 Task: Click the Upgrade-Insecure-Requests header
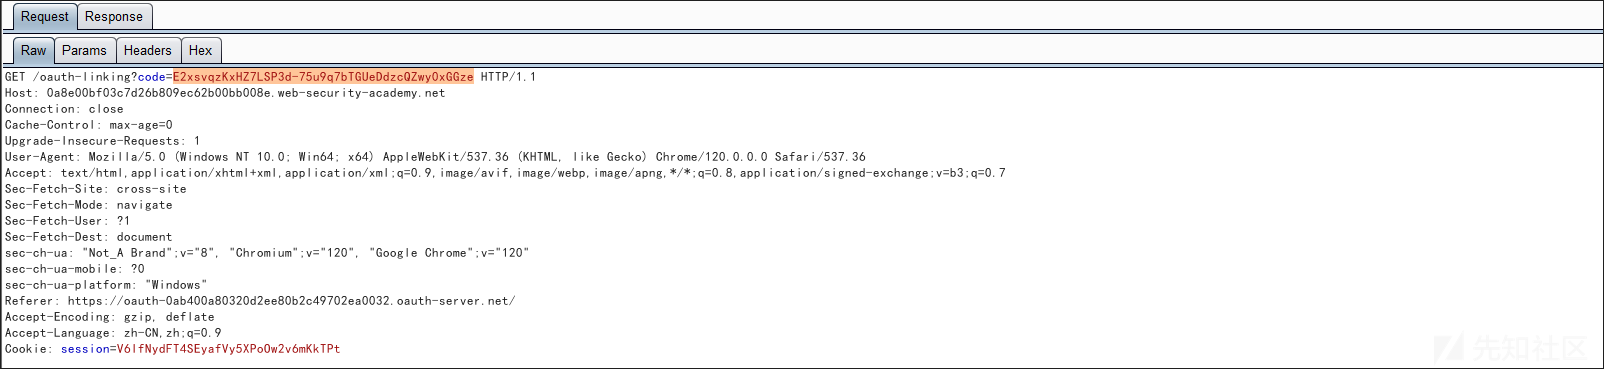point(102,141)
